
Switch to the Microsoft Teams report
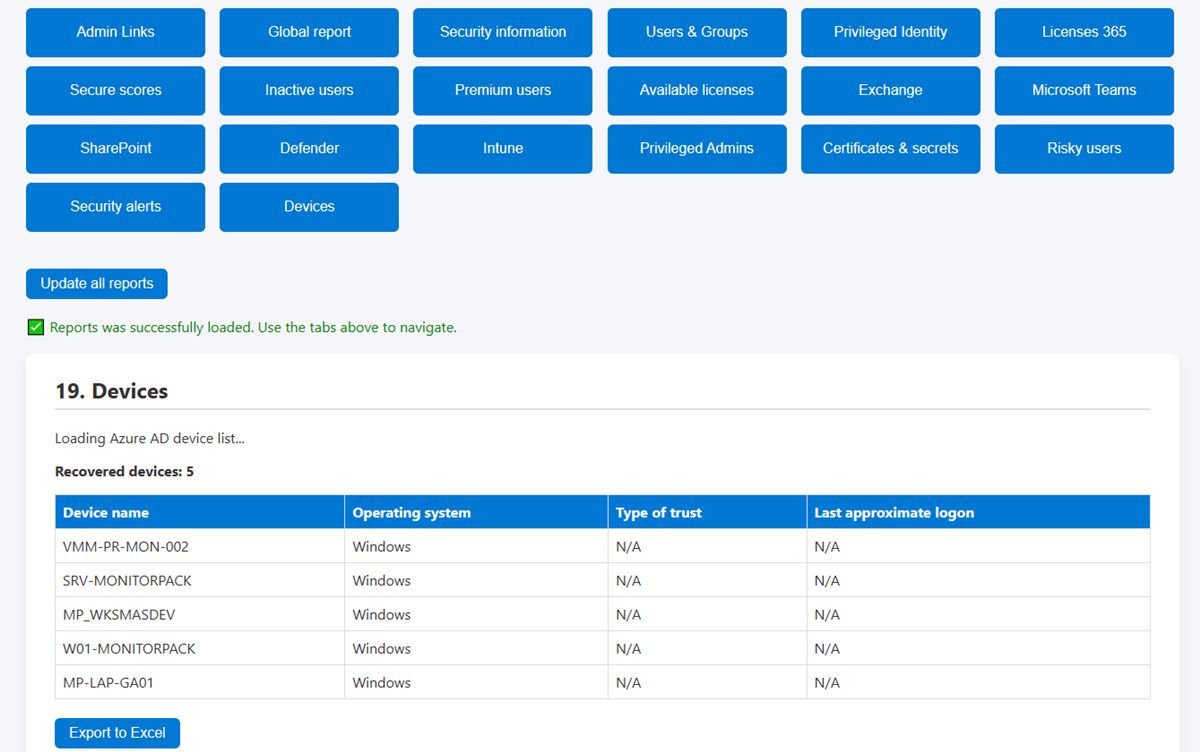[1084, 90]
